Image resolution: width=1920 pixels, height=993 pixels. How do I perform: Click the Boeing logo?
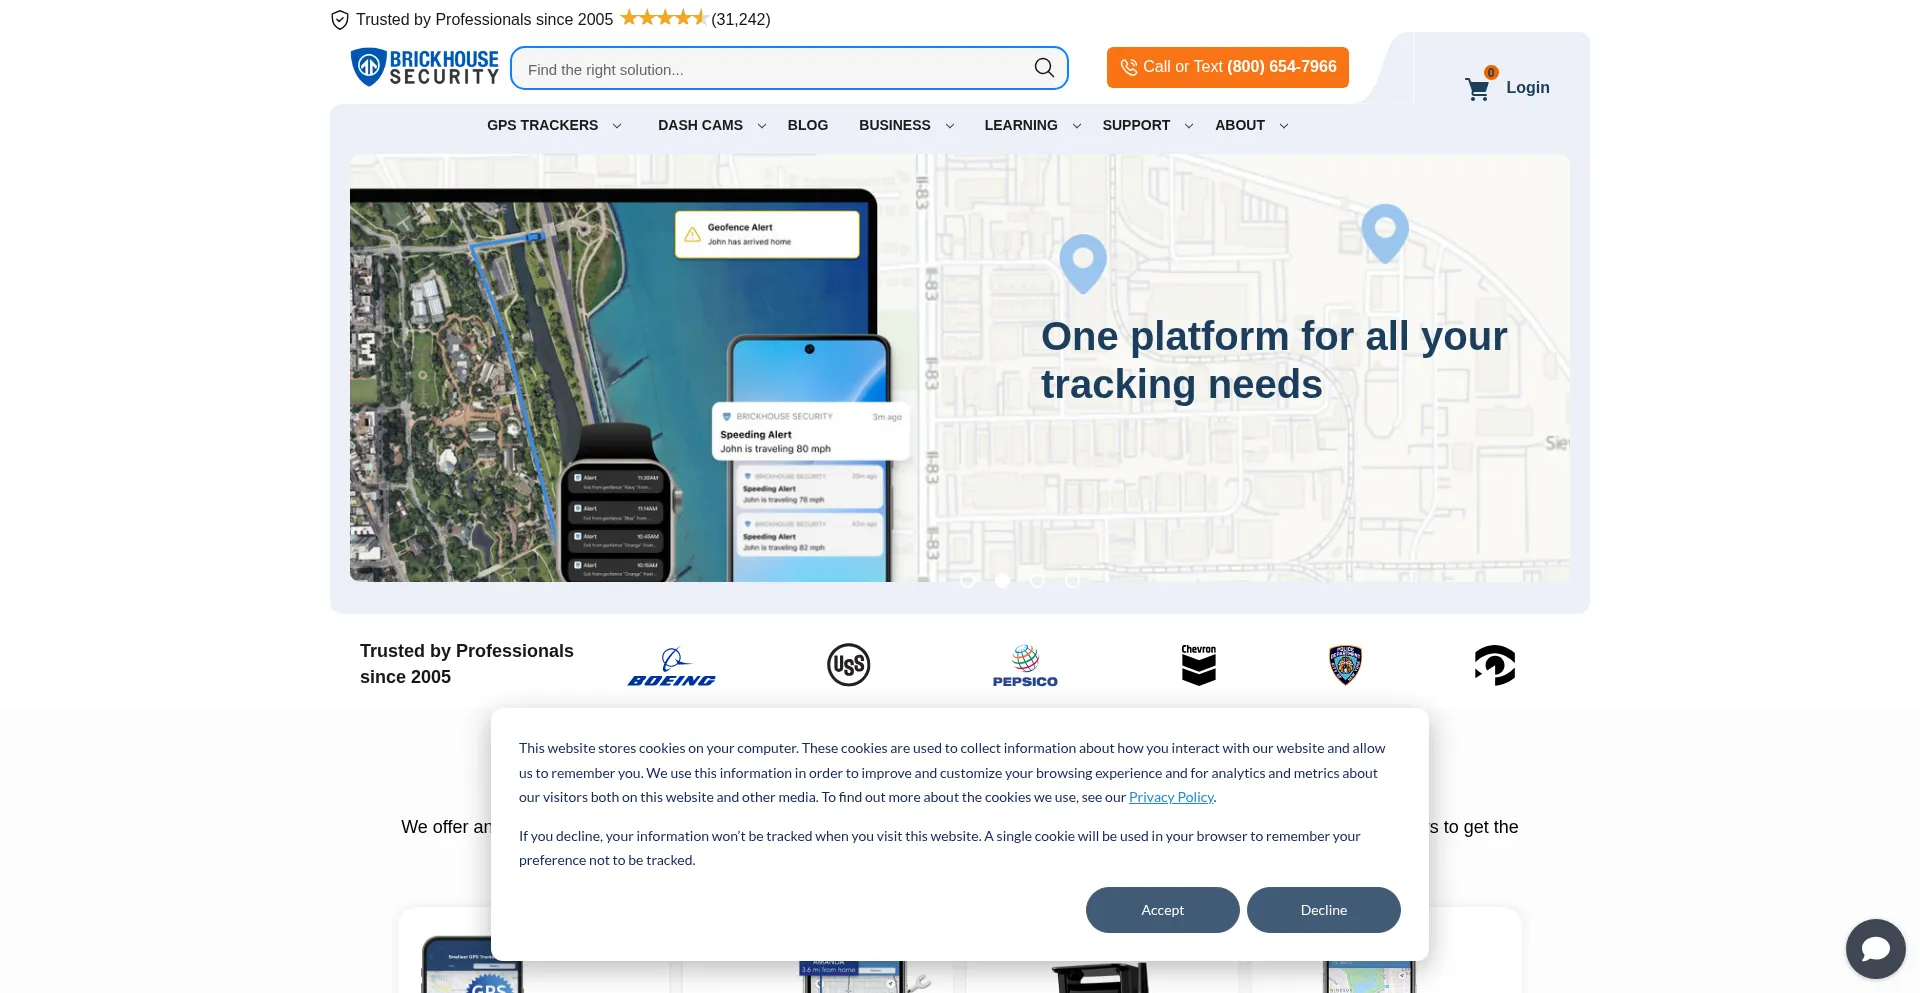pyautogui.click(x=672, y=666)
